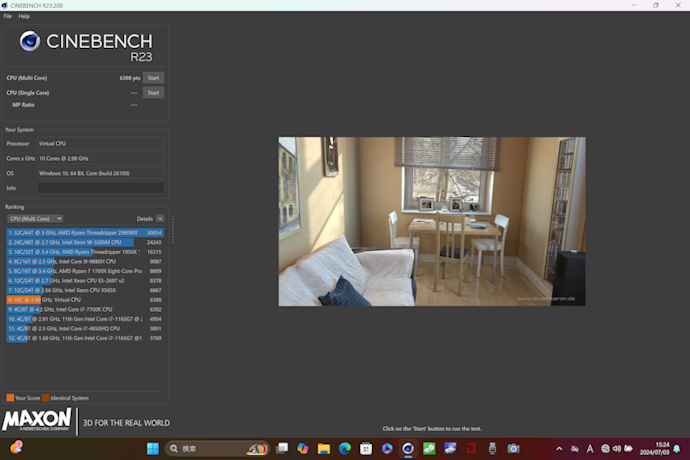Viewport: 690px width, 460px height.
Task: Open the green app icon in the taskbar
Action: click(429, 449)
